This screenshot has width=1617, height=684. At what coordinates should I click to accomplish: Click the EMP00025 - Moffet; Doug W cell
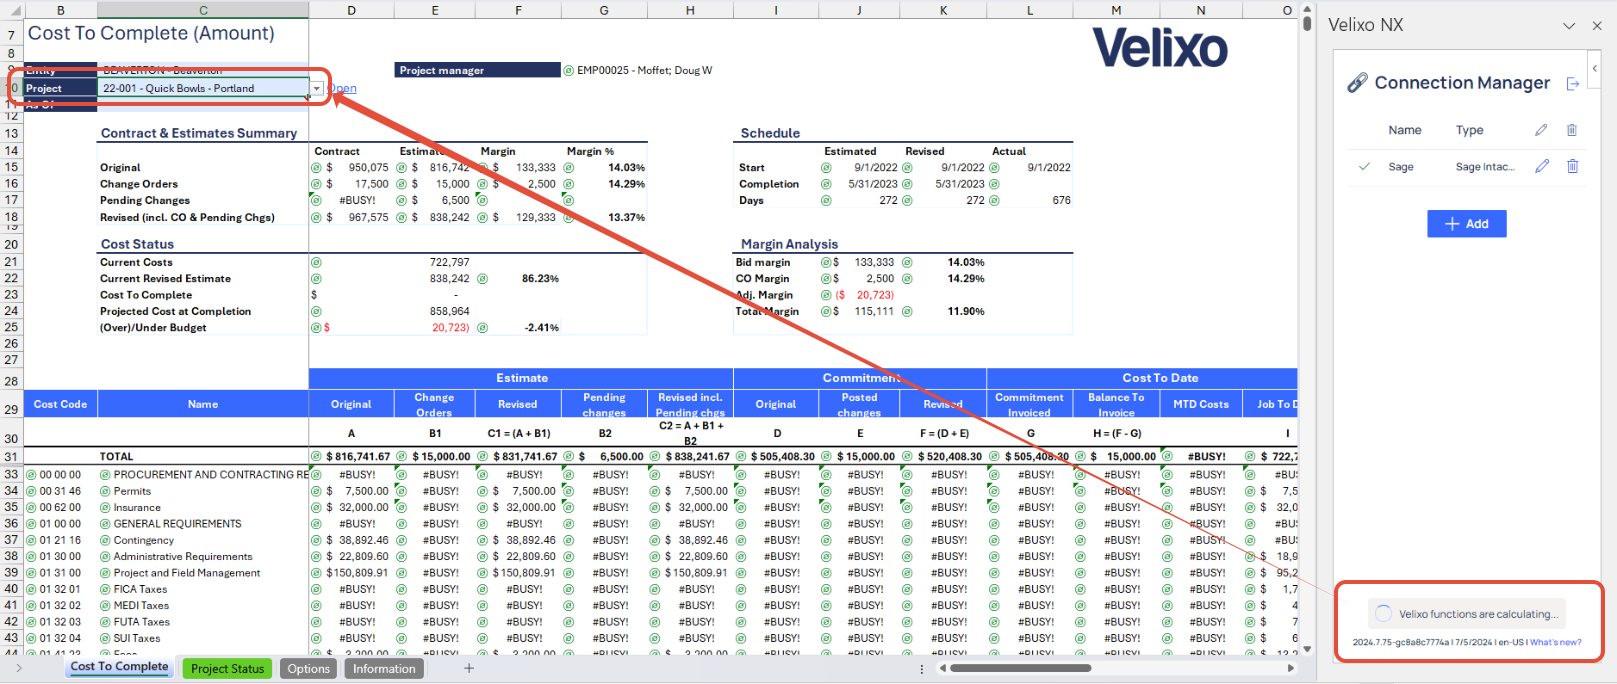(645, 70)
